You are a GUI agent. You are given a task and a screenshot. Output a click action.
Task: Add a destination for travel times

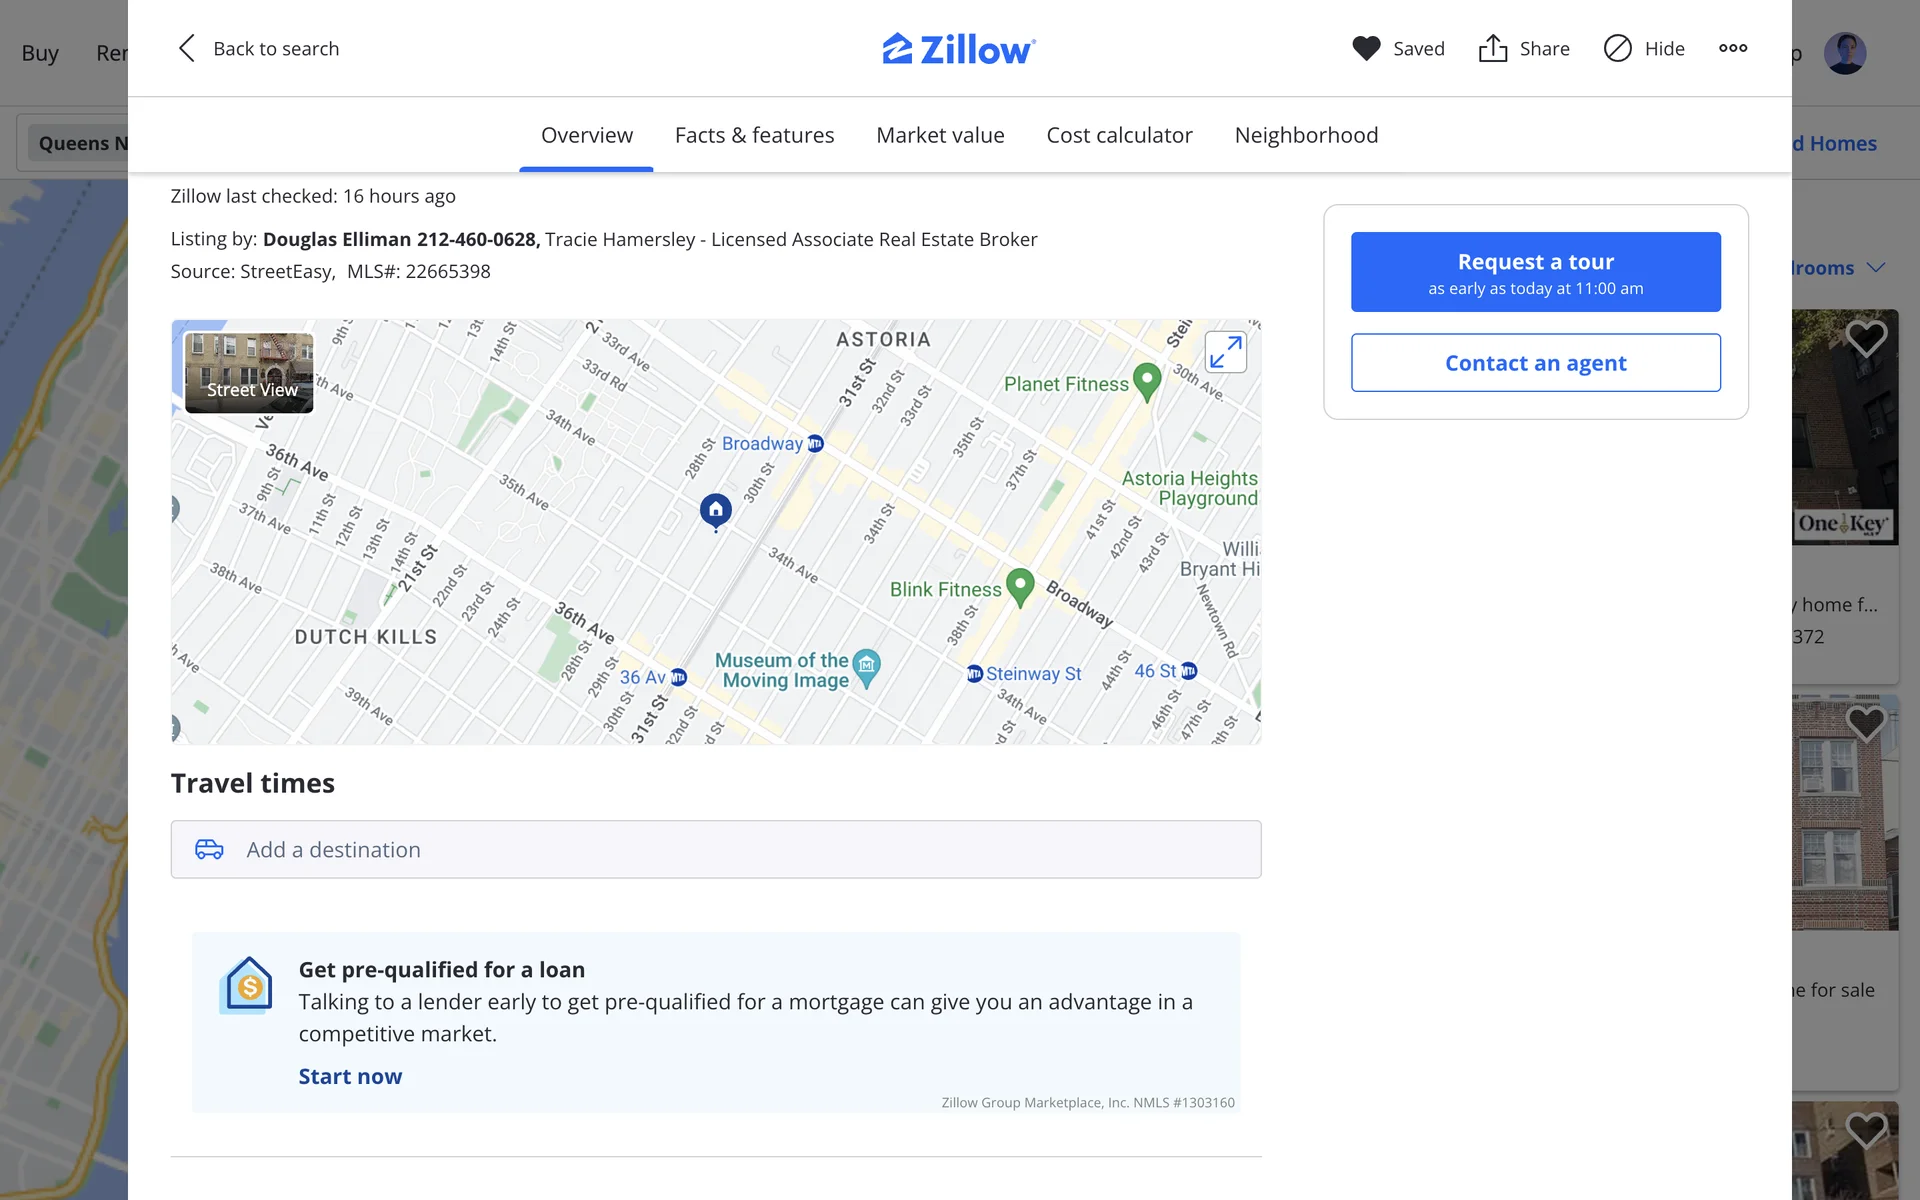(715, 849)
